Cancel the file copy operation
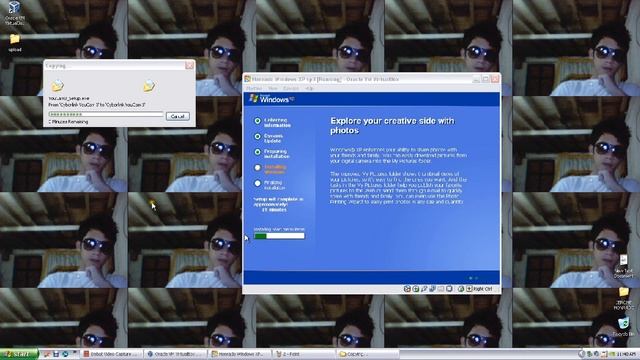The width and height of the screenshot is (640, 360). tap(178, 116)
